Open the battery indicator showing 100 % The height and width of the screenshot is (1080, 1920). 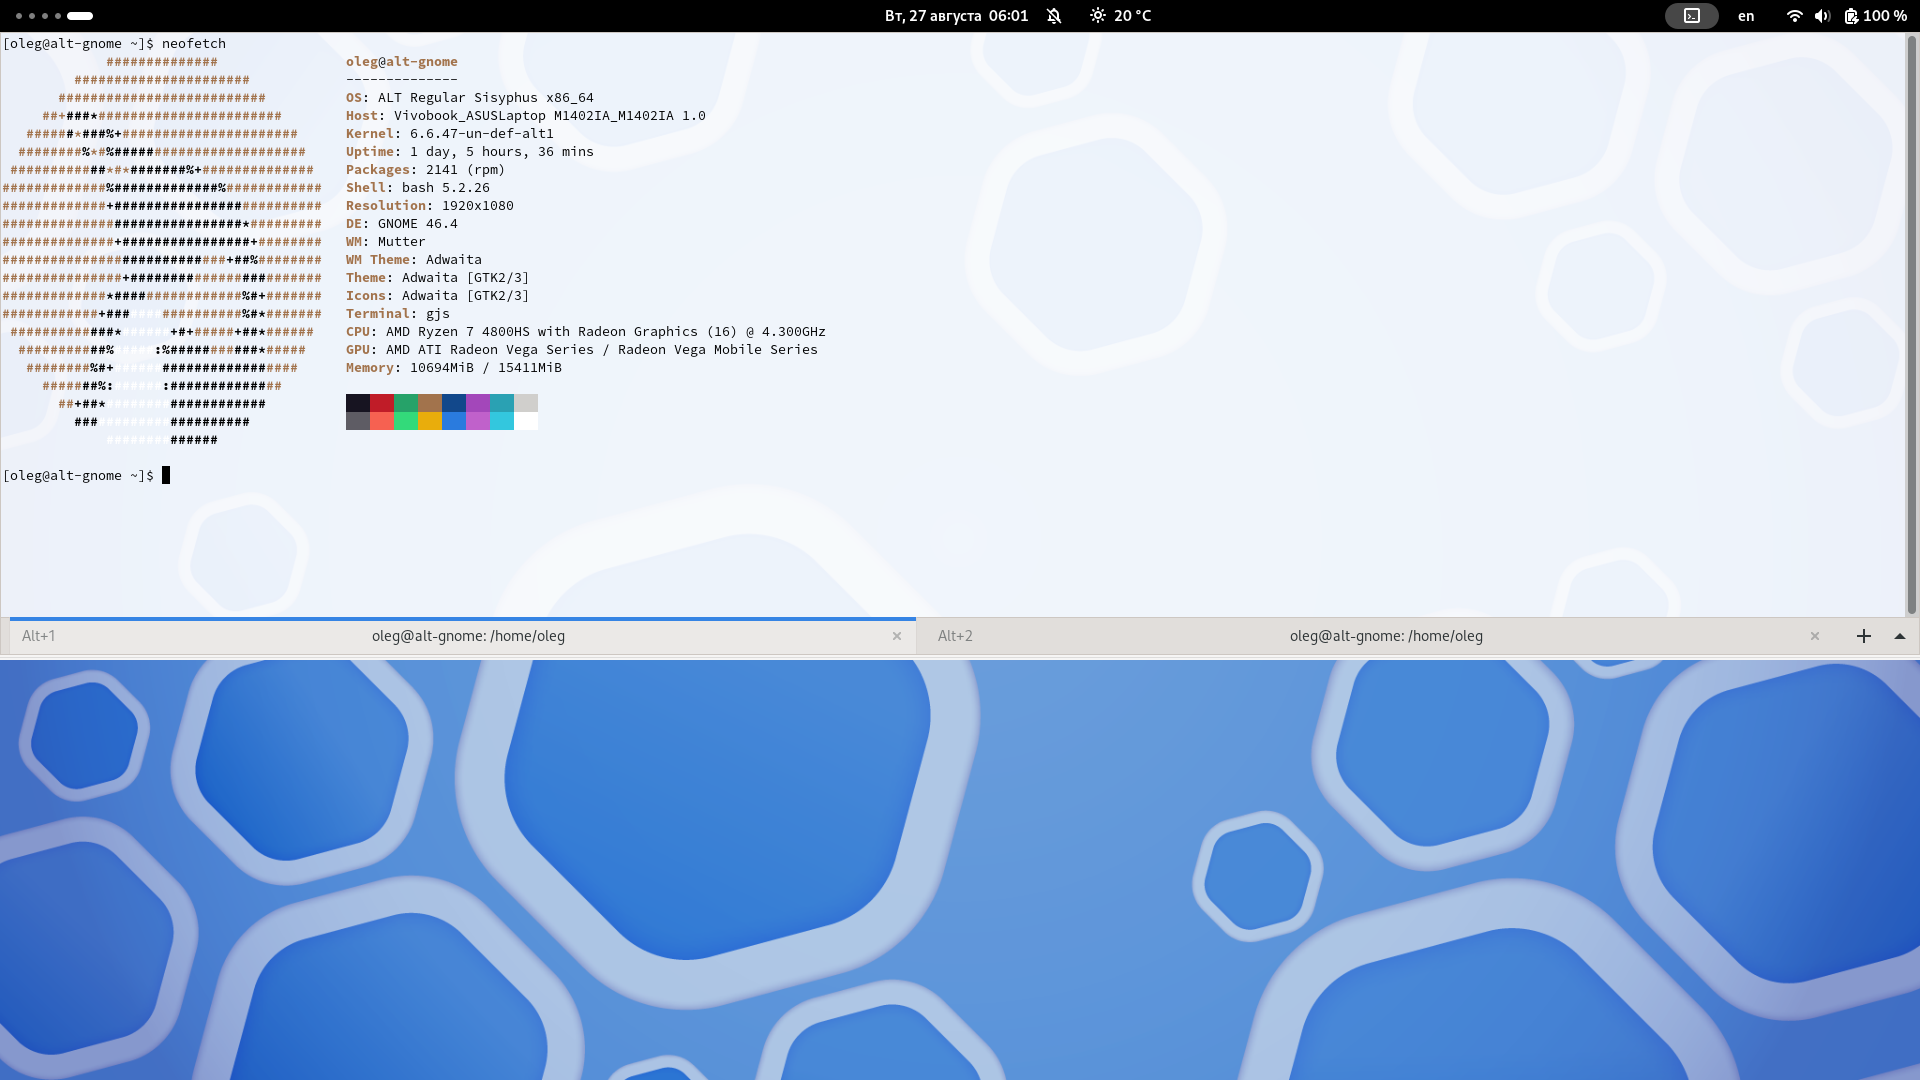coord(1876,16)
